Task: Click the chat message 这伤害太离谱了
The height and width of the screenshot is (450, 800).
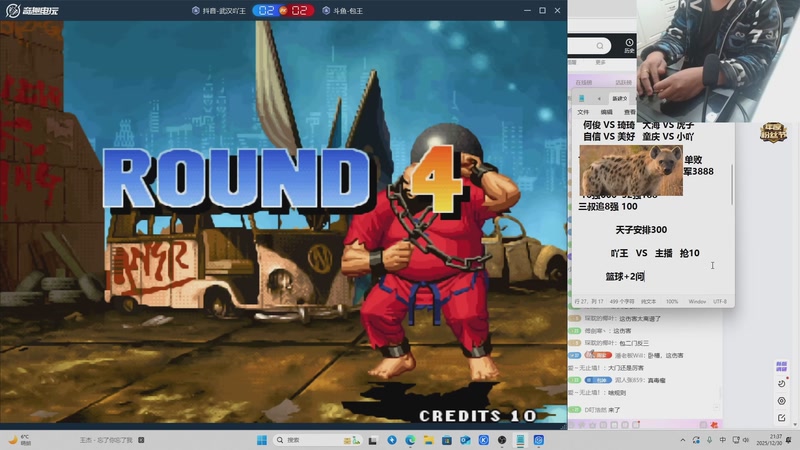Action: [640, 318]
